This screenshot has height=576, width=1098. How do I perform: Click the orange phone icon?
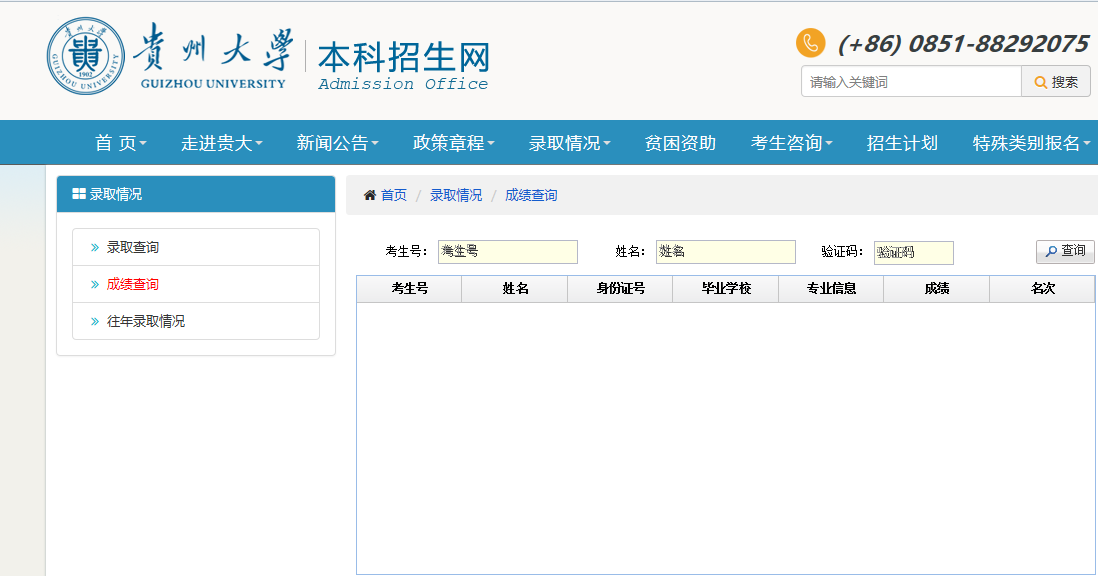[810, 43]
